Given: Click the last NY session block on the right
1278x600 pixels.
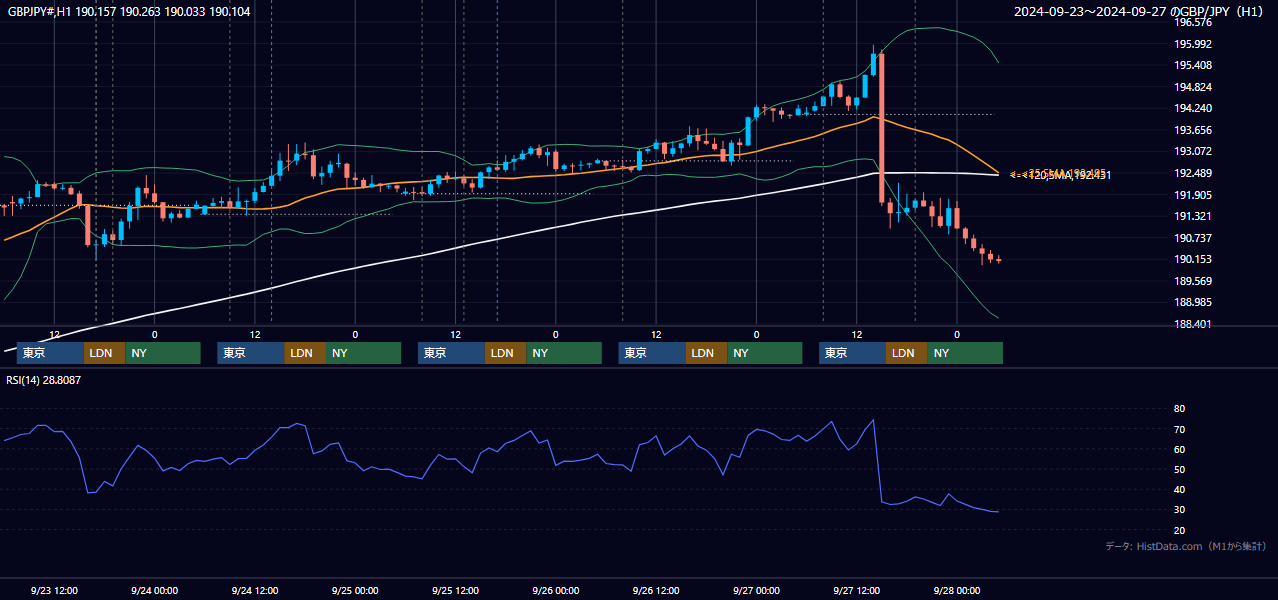Looking at the screenshot, I should tap(965, 353).
